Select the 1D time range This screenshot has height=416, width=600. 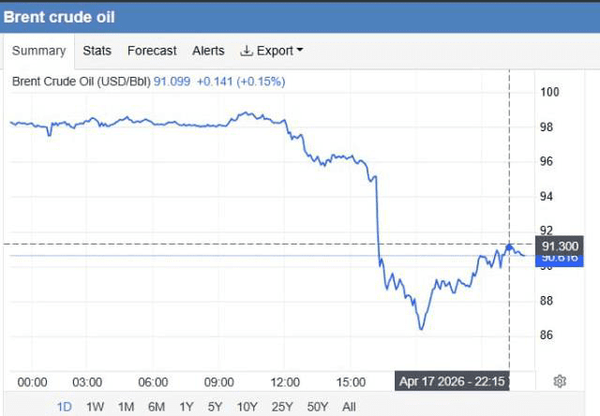pyautogui.click(x=65, y=407)
